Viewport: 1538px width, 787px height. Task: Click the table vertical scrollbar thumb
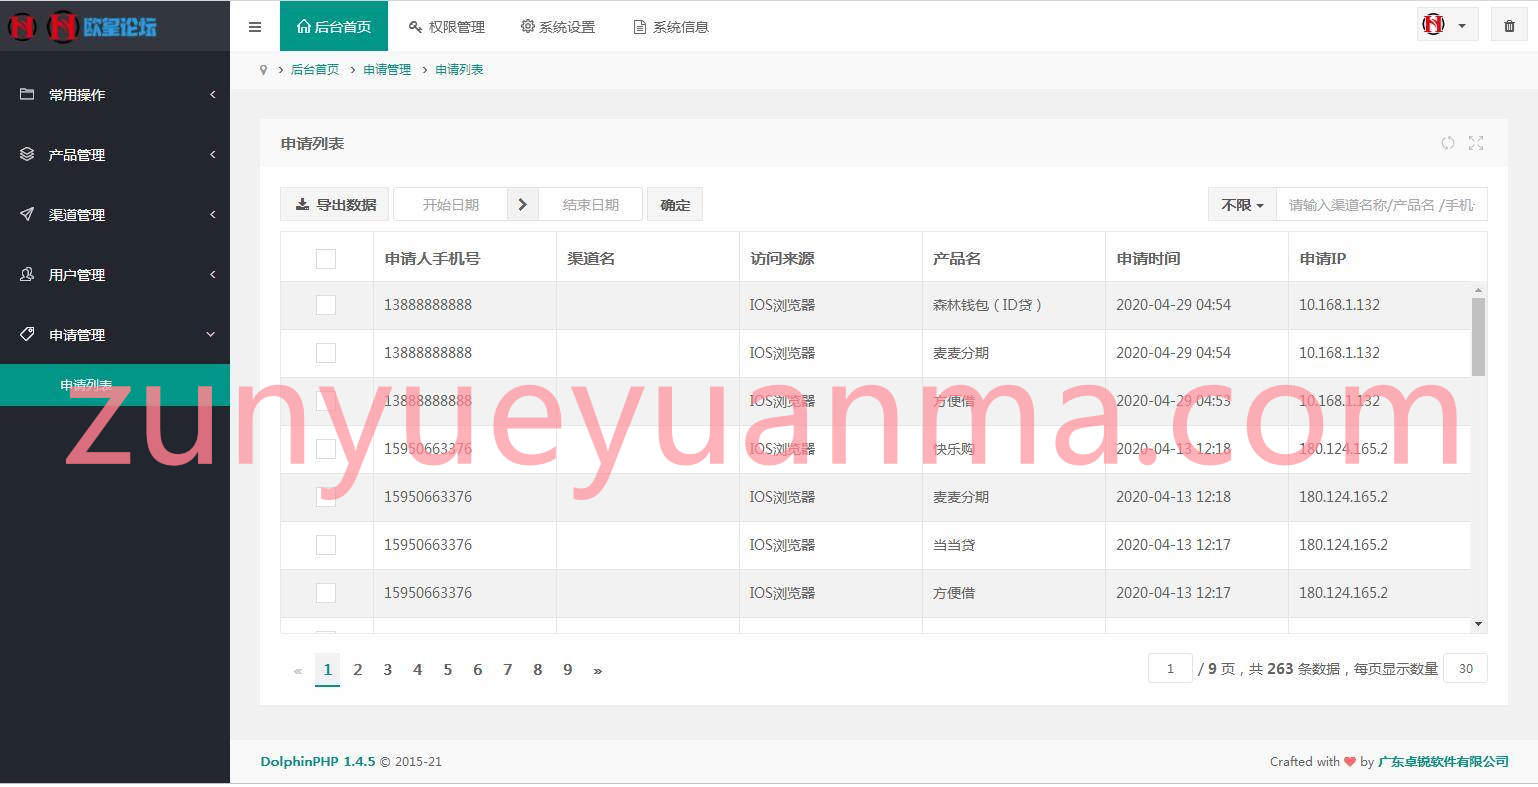1478,337
